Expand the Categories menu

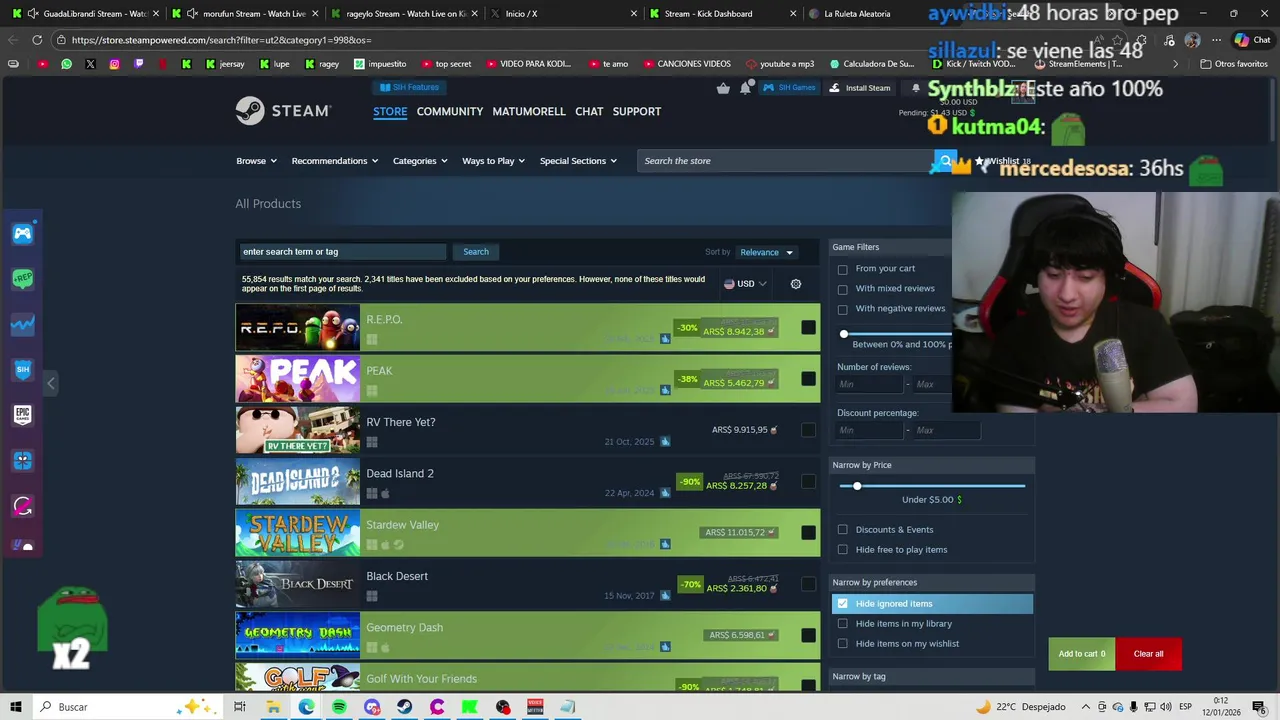420,161
